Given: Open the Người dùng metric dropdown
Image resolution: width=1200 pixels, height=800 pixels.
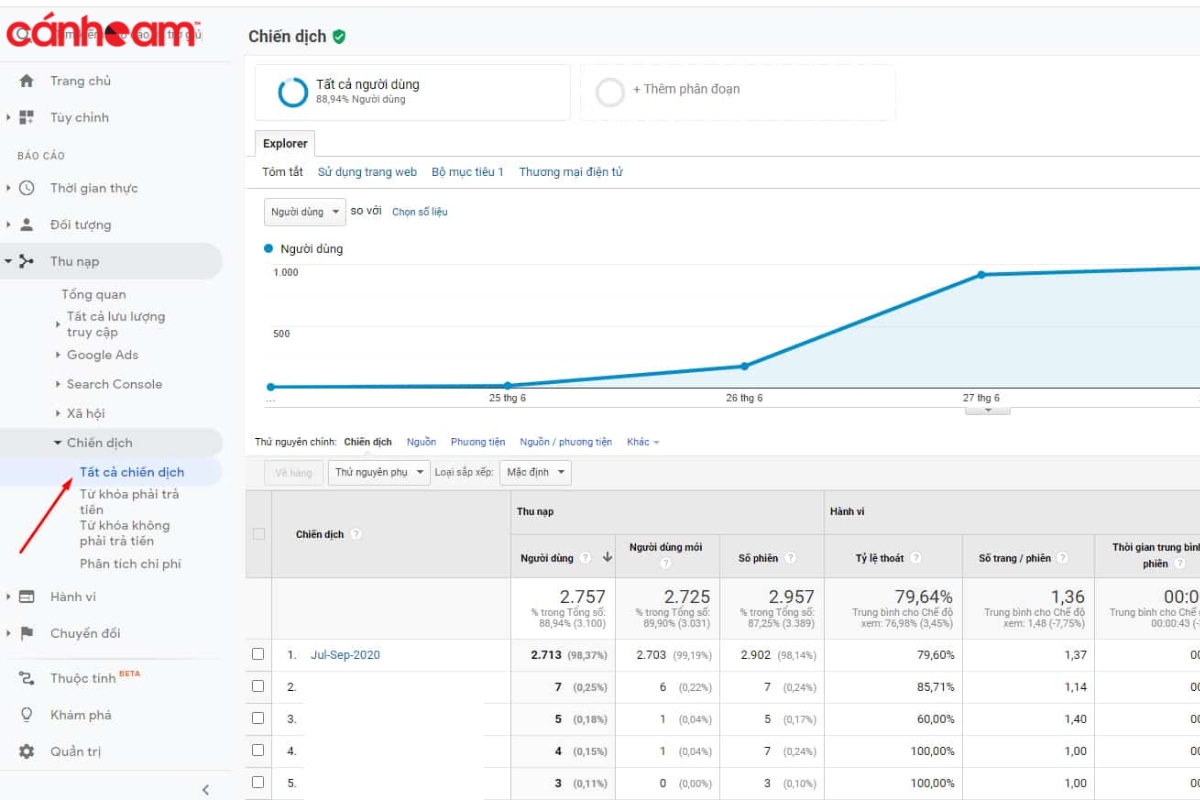Looking at the screenshot, I should tap(305, 212).
